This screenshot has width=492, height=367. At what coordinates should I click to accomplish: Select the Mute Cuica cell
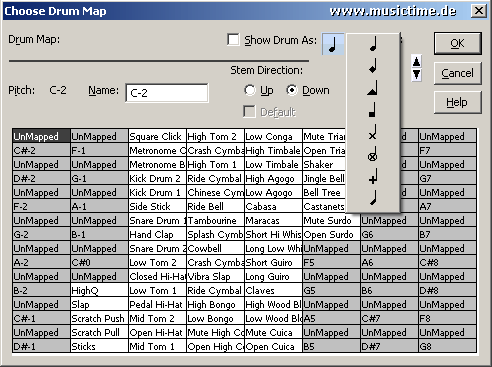[273, 332]
